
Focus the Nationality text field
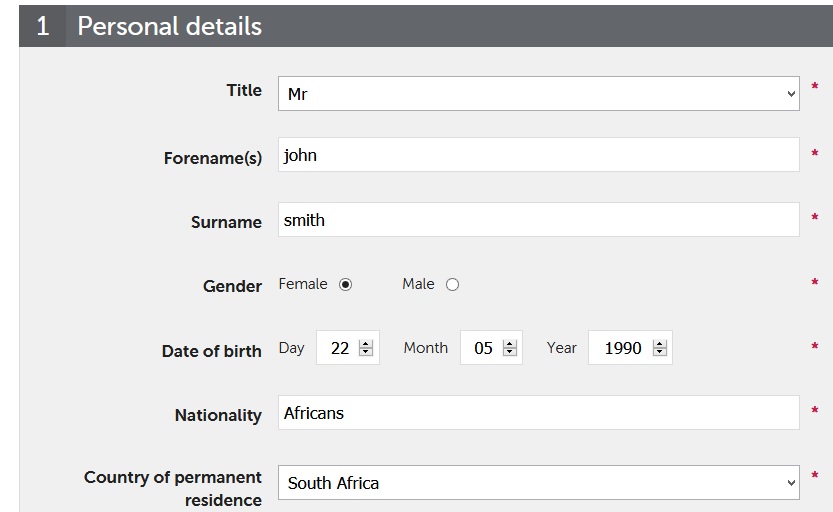pos(538,413)
